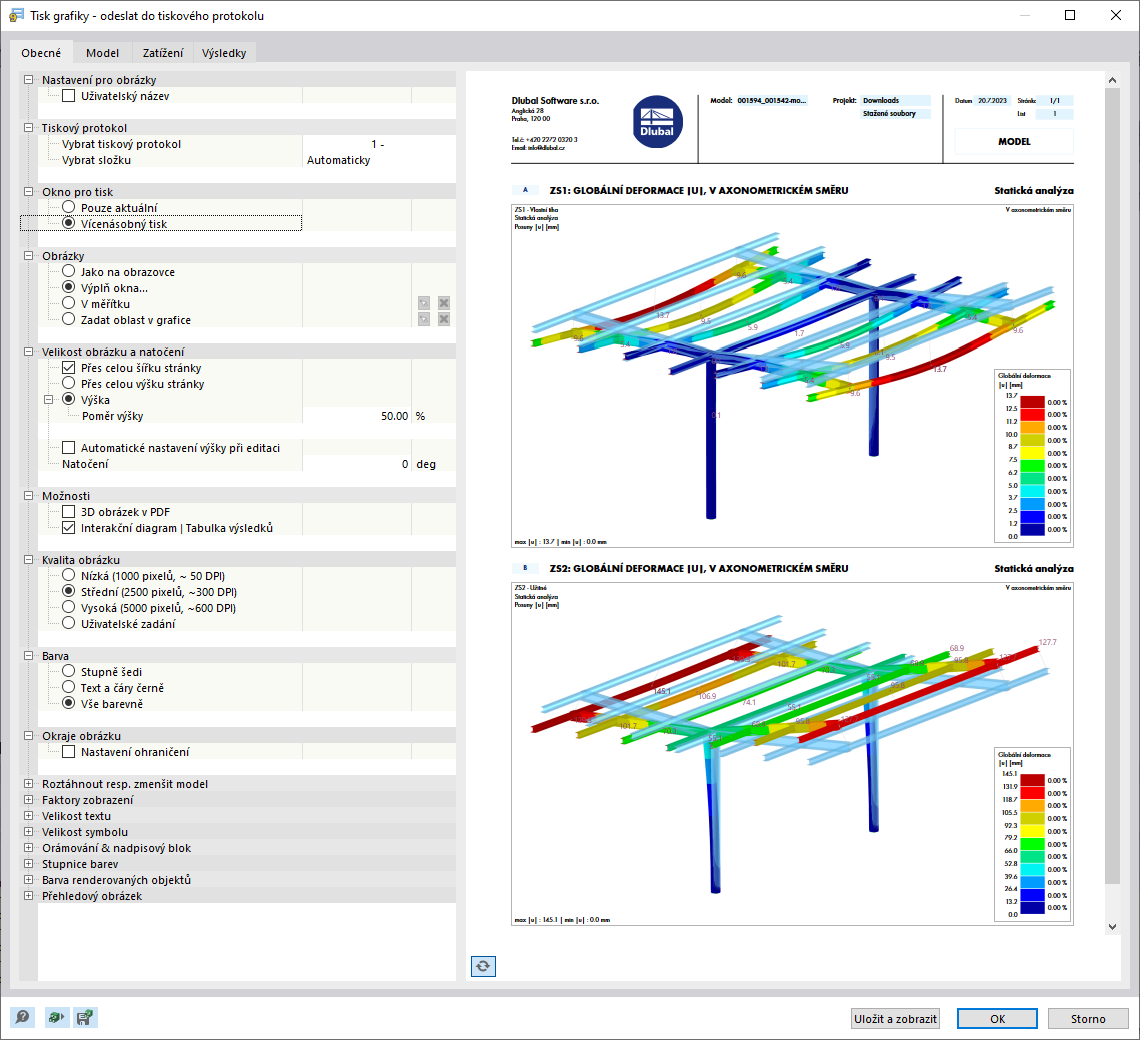Click ZS2 deformation preview image
The width and height of the screenshot is (1140, 1040).
click(792, 753)
